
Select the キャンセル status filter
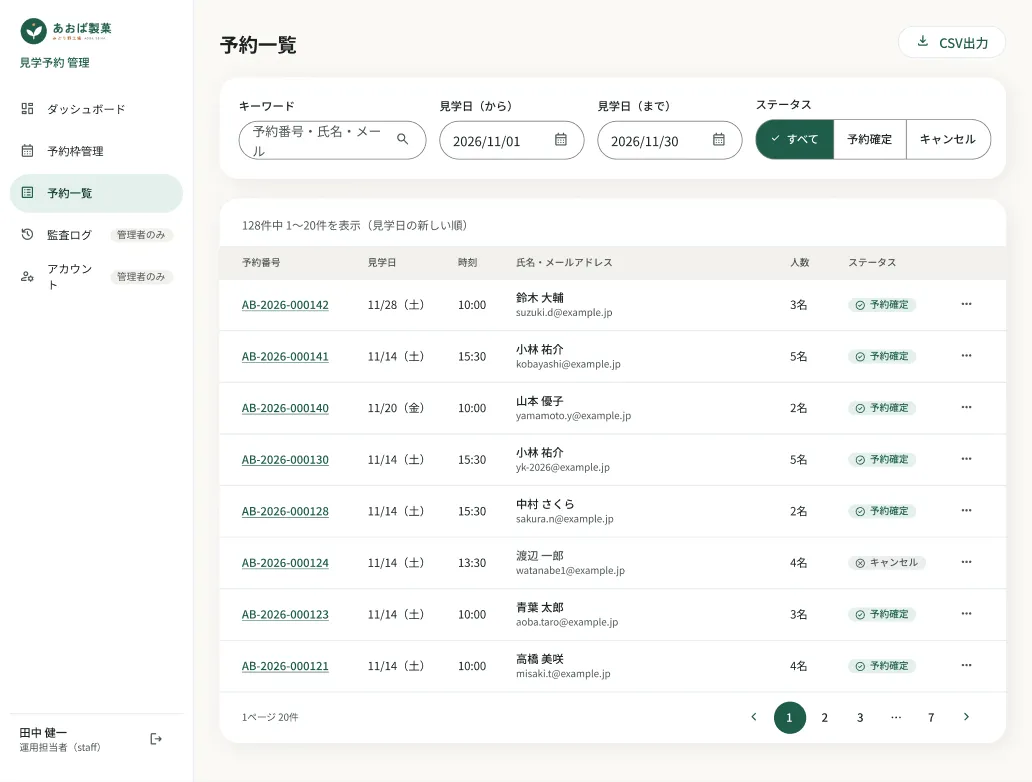click(948, 139)
